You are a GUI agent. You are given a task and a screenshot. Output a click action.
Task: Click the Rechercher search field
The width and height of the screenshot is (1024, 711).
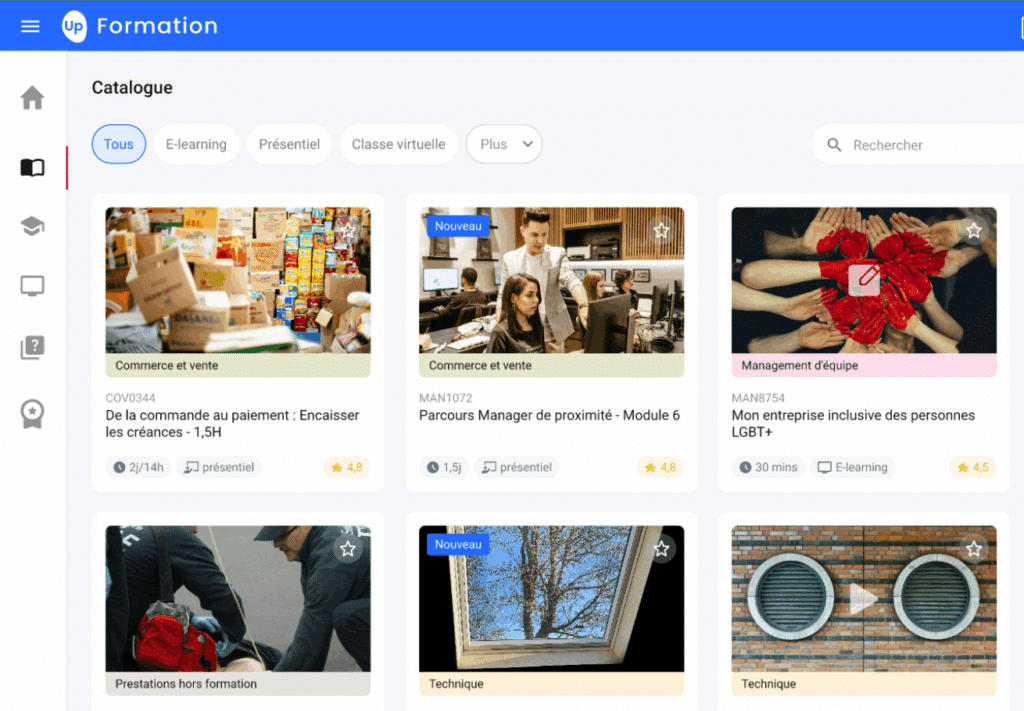click(x=920, y=145)
